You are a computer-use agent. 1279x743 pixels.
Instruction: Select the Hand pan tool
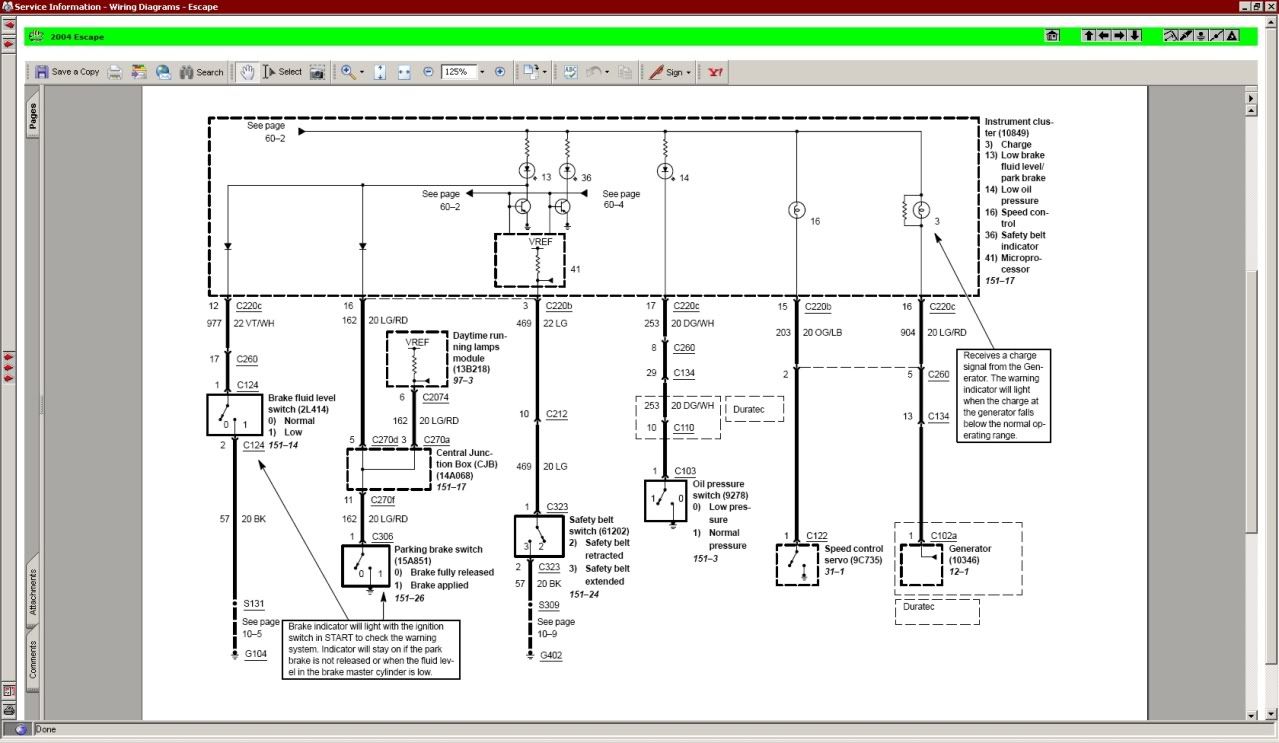coord(246,72)
